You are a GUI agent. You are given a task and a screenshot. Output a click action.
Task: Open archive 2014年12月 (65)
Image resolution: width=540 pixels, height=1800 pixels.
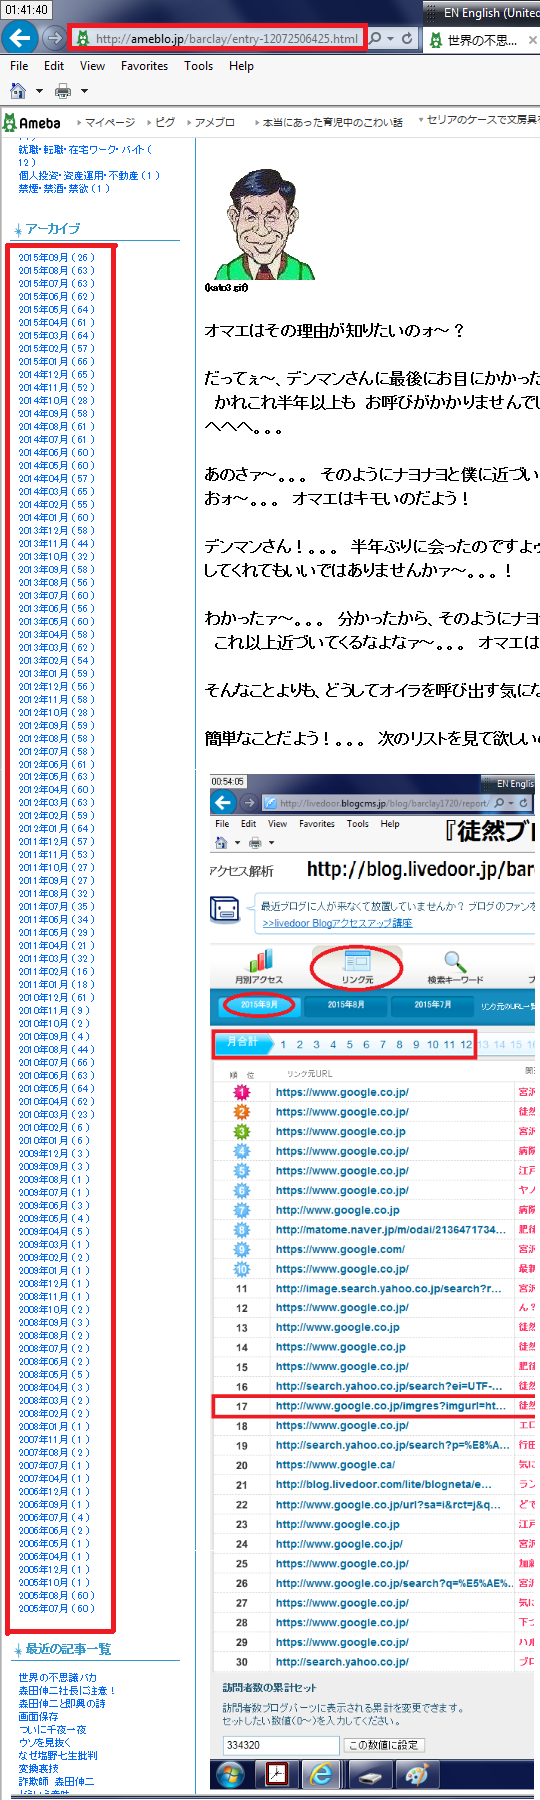click(x=56, y=374)
